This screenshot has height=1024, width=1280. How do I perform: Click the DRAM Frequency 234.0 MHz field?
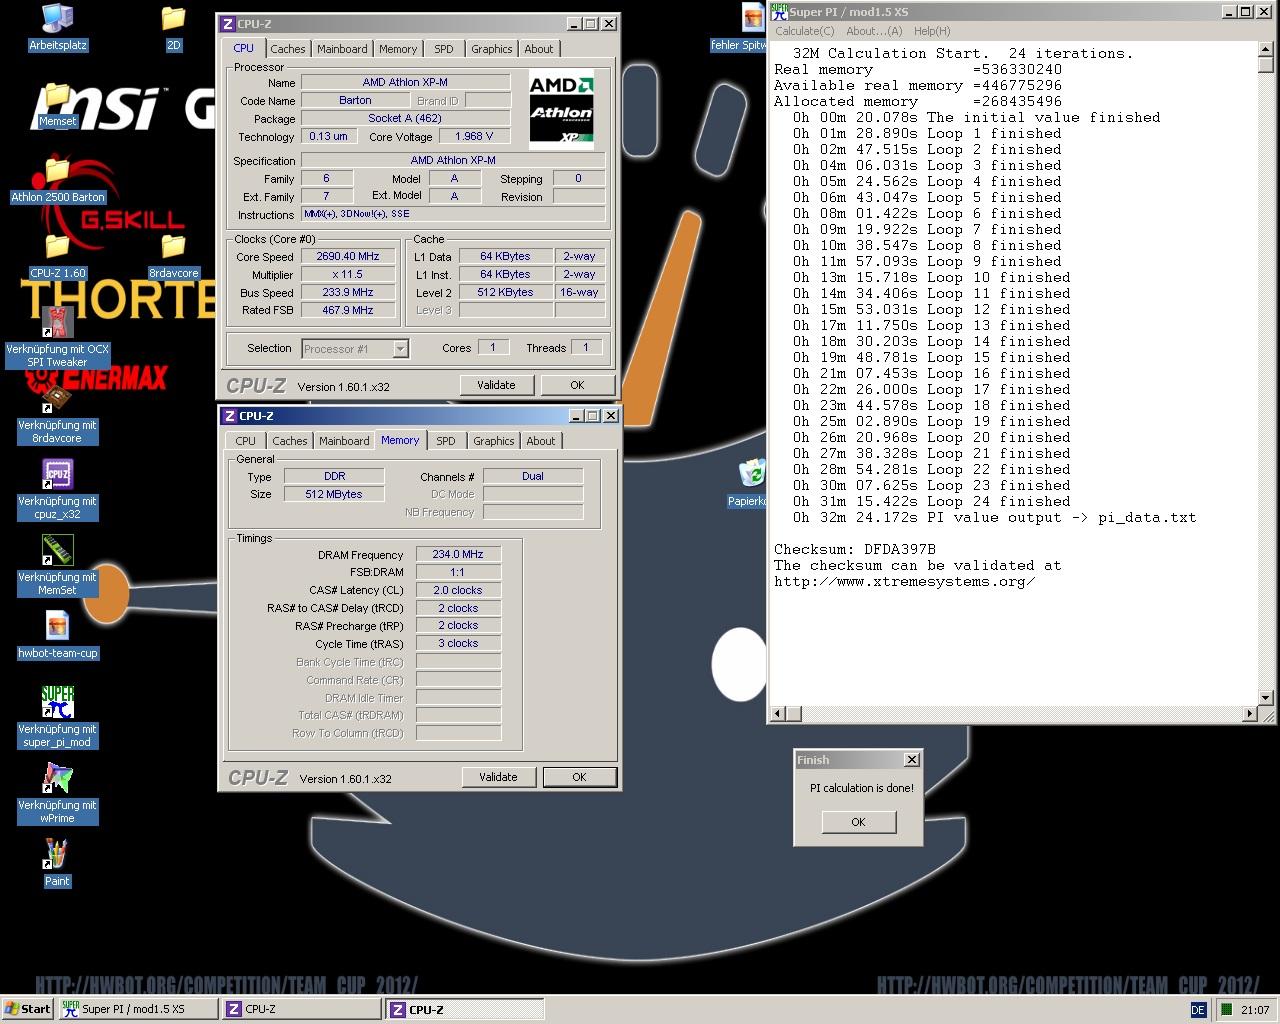pos(458,555)
